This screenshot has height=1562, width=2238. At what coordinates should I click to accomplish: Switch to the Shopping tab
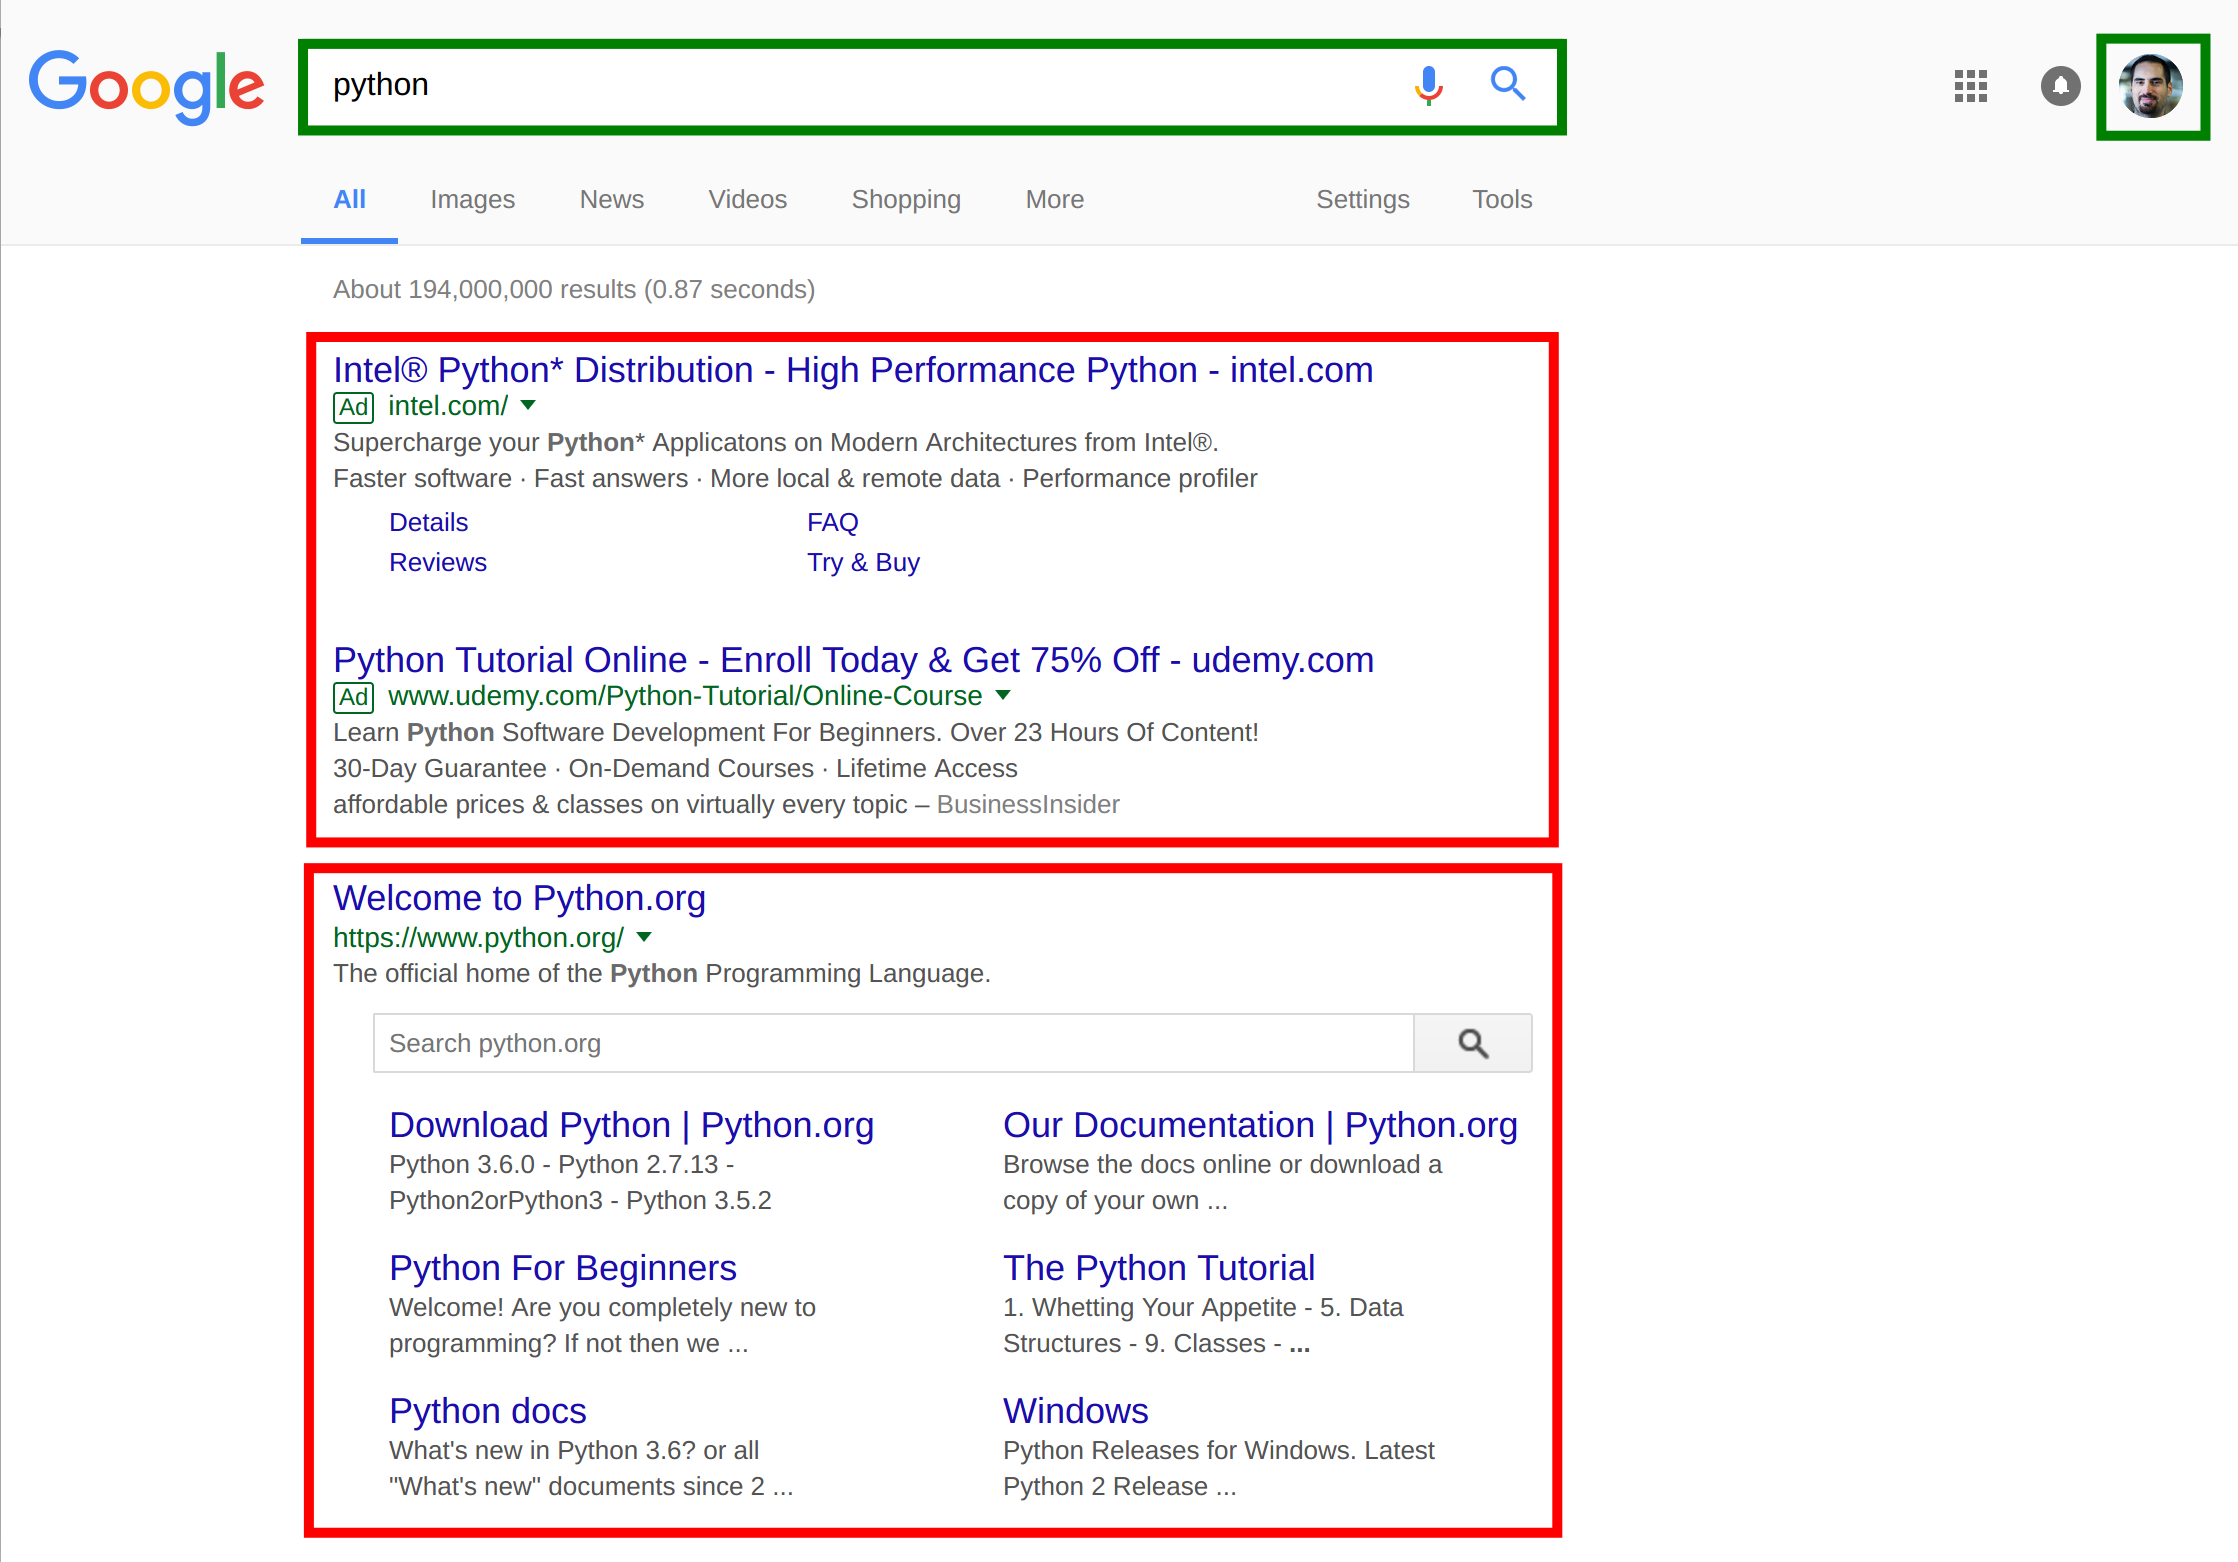[x=906, y=199]
